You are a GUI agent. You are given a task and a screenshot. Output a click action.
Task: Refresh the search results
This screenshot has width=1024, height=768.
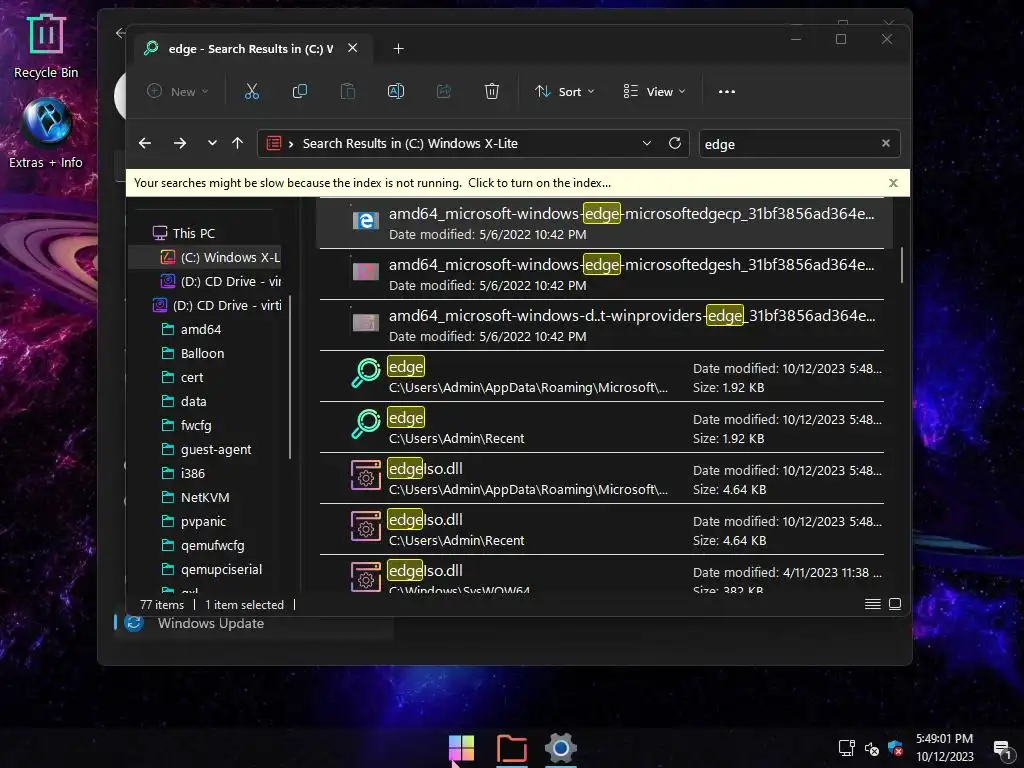click(675, 143)
